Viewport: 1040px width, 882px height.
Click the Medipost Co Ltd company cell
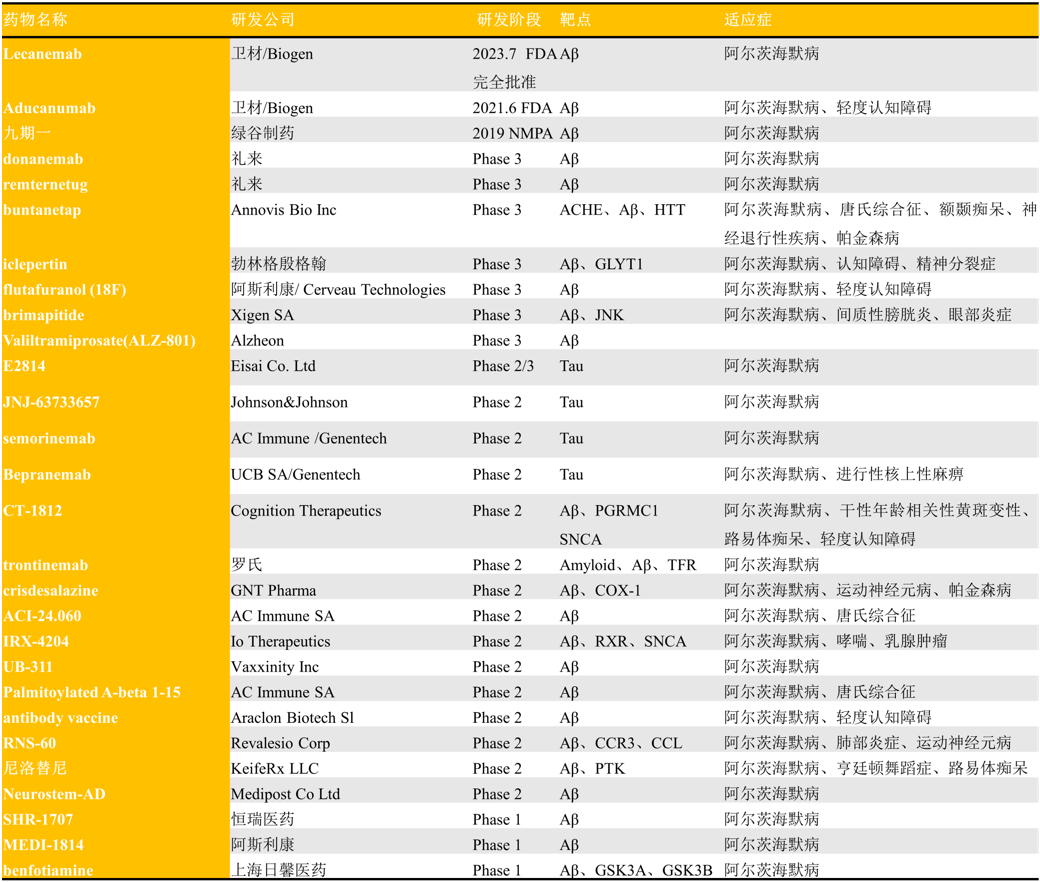point(285,794)
